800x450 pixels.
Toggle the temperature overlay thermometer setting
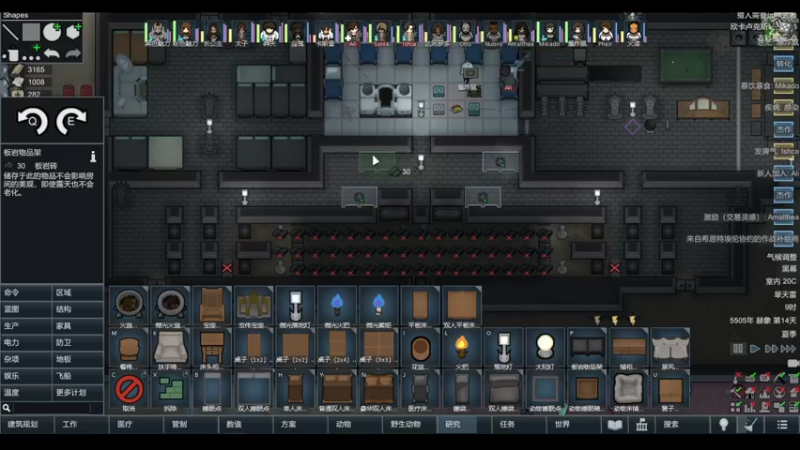coord(736,378)
